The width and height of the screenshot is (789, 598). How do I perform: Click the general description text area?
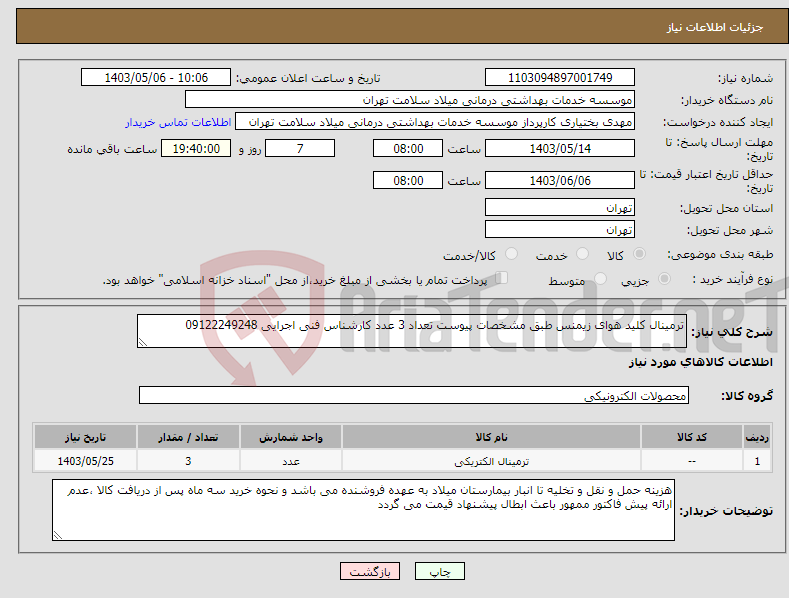click(412, 331)
